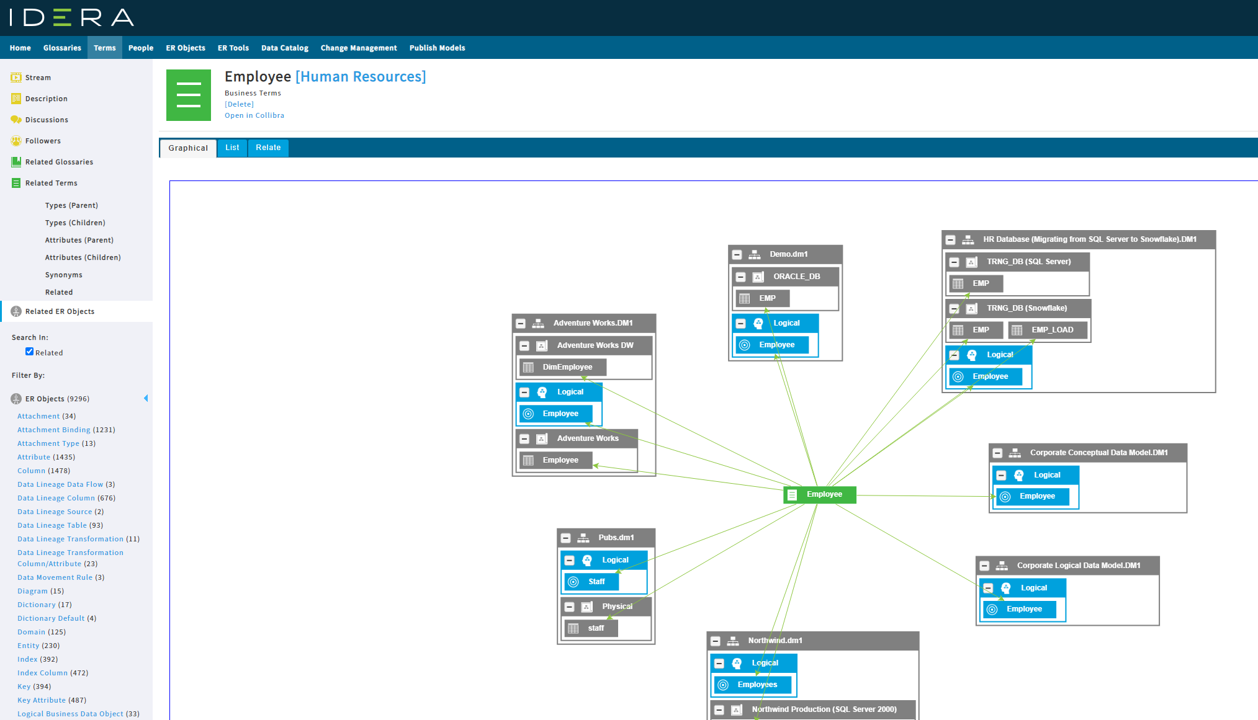Filter by Dictionary Default link
Screen dimensions: 1258x720
51,618
